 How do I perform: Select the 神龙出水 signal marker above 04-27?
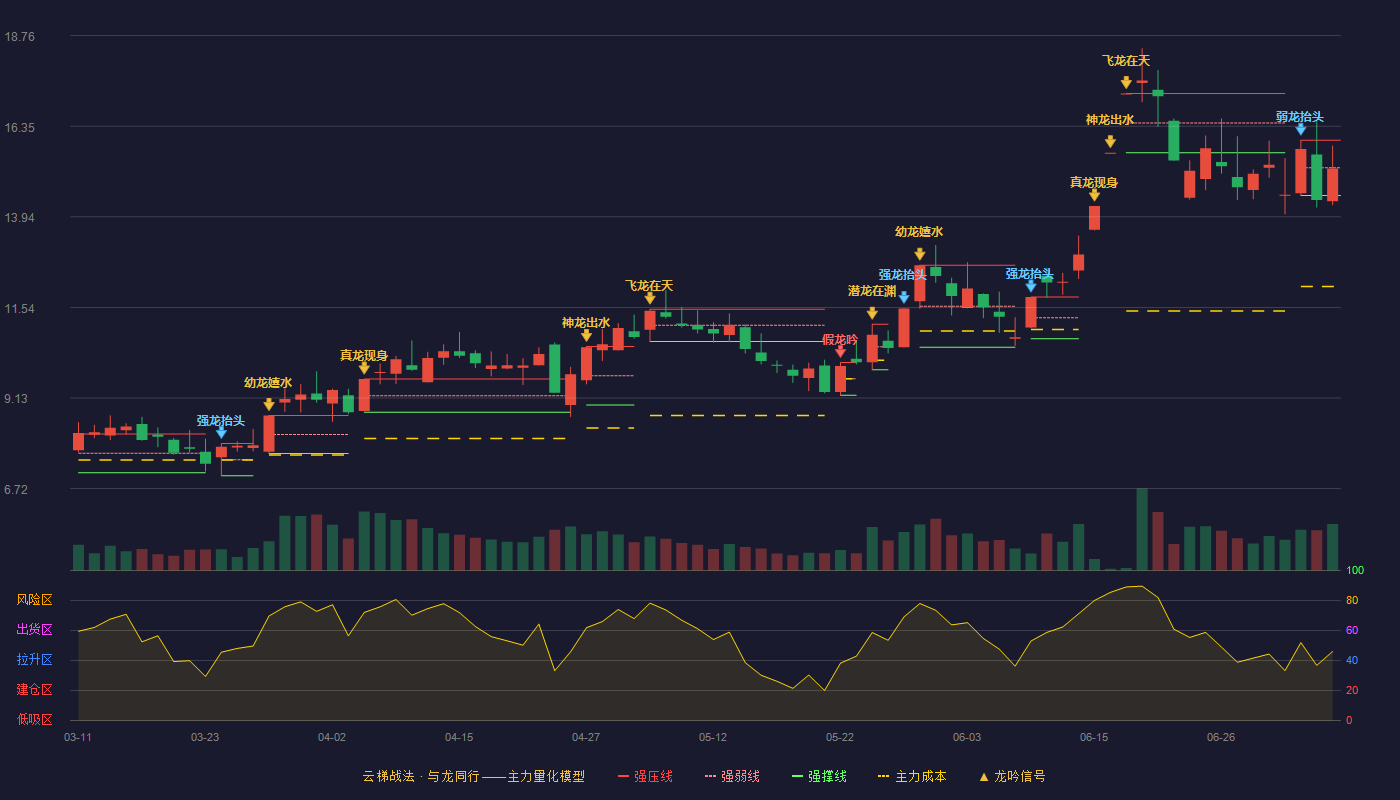coord(586,335)
